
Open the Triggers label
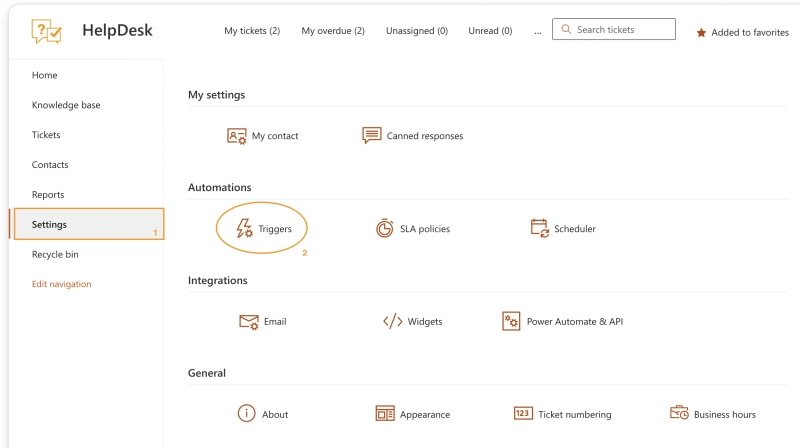[275, 229]
